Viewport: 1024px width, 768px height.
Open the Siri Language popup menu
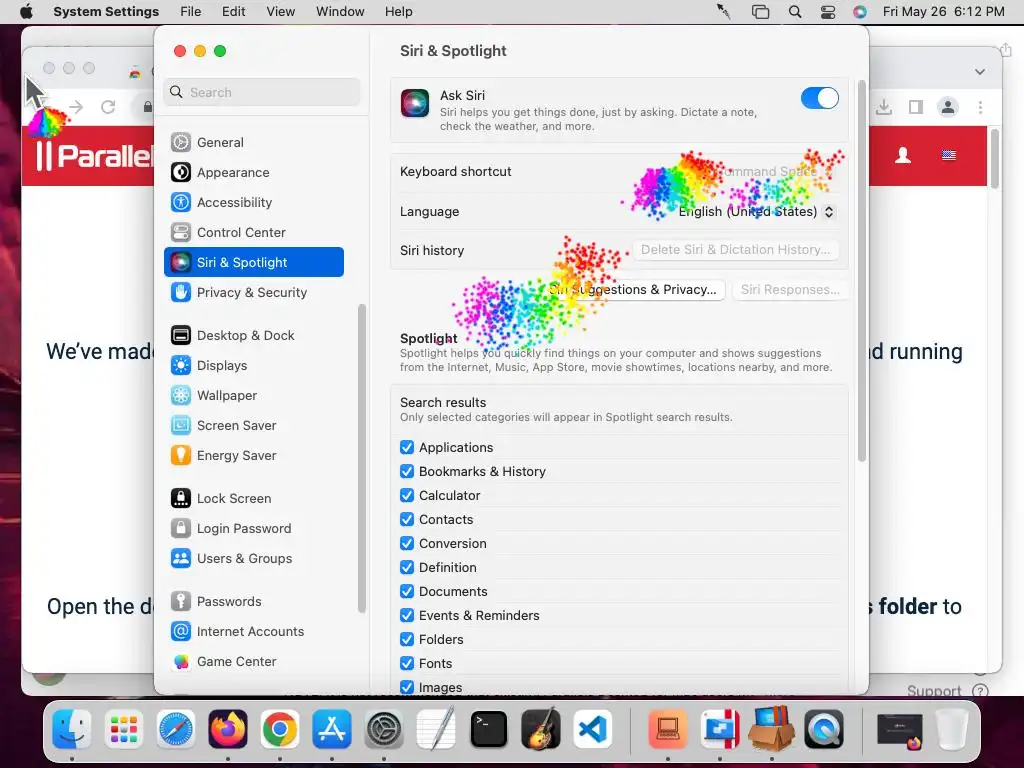(756, 212)
